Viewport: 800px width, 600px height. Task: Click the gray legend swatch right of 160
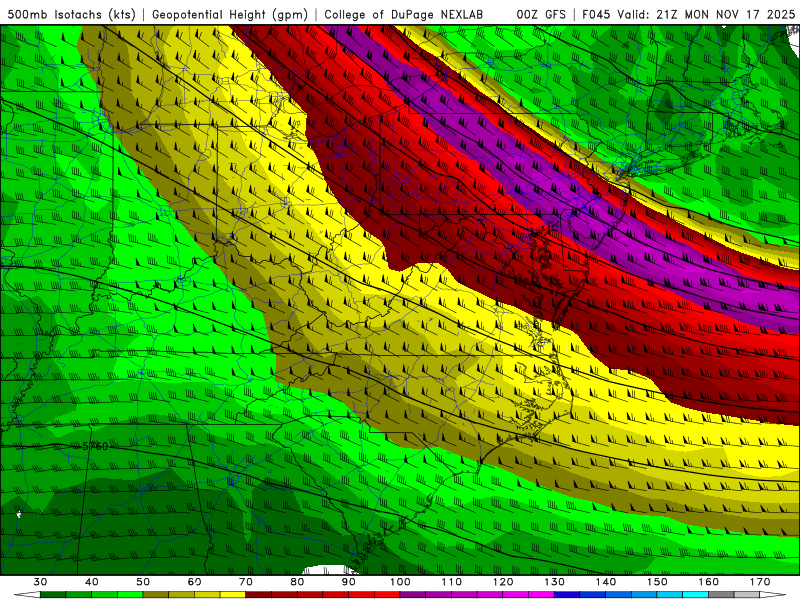click(721, 595)
